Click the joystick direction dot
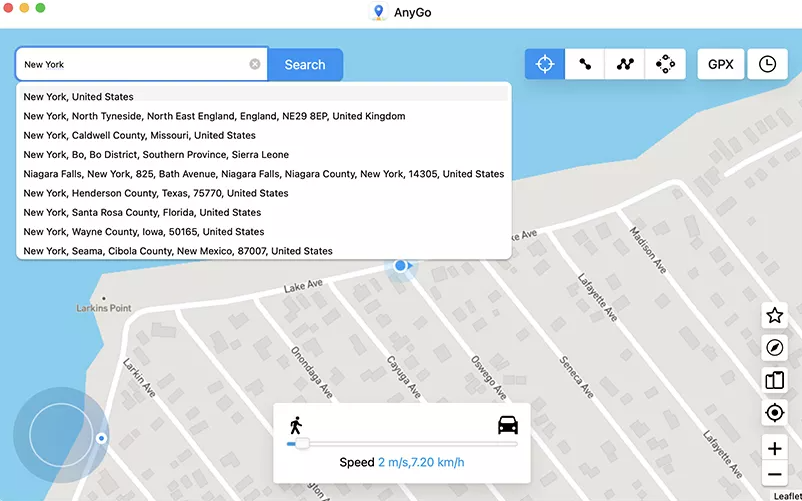This screenshot has width=802, height=501. tap(101, 438)
